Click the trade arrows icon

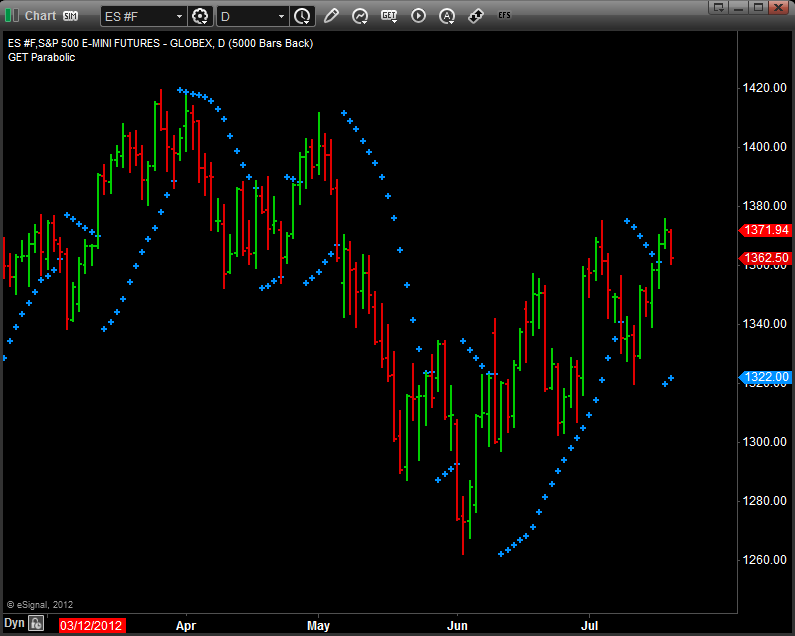click(476, 16)
